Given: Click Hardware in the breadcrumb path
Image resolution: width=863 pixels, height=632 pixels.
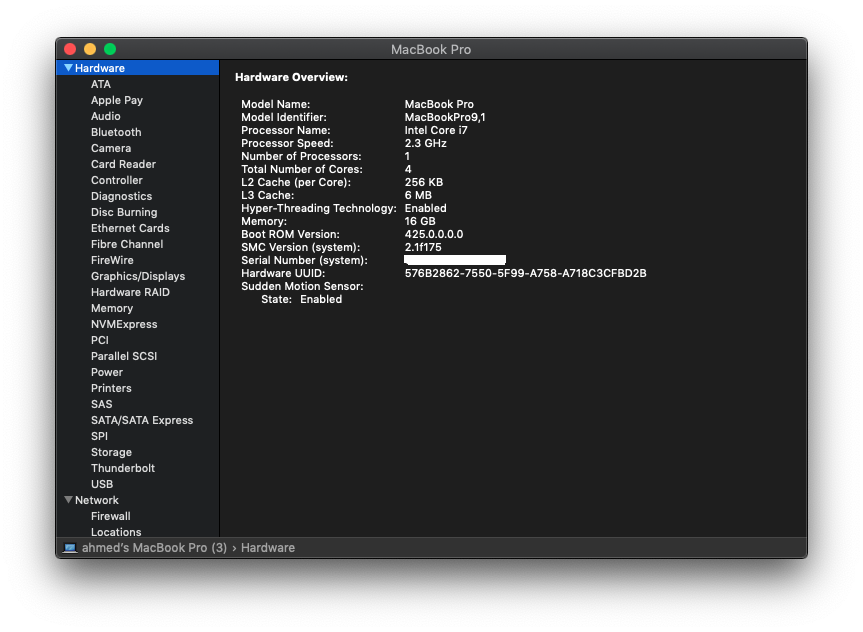Looking at the screenshot, I should 267,547.
